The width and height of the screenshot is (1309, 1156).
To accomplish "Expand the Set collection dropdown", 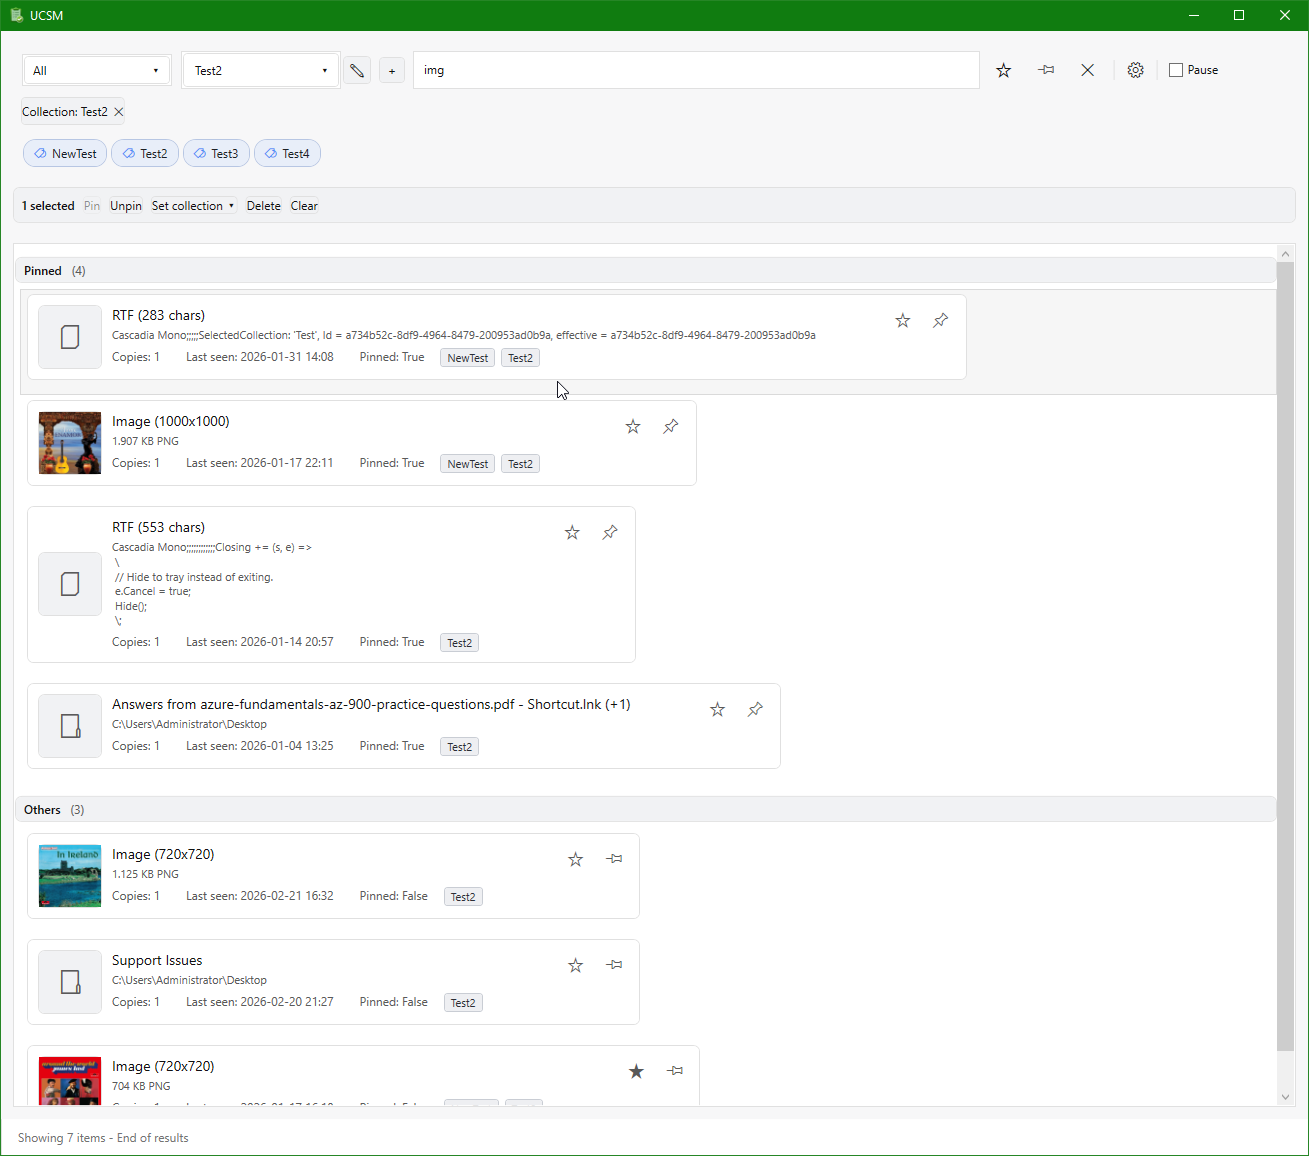I will pyautogui.click(x=193, y=206).
